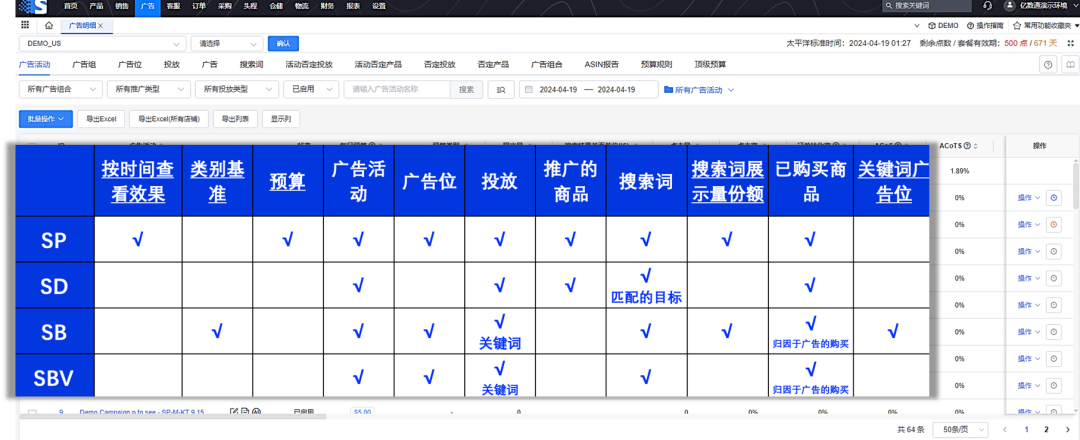Open the 操作指南 help guide
Screen dimensions: 1080x440
click(985, 25)
